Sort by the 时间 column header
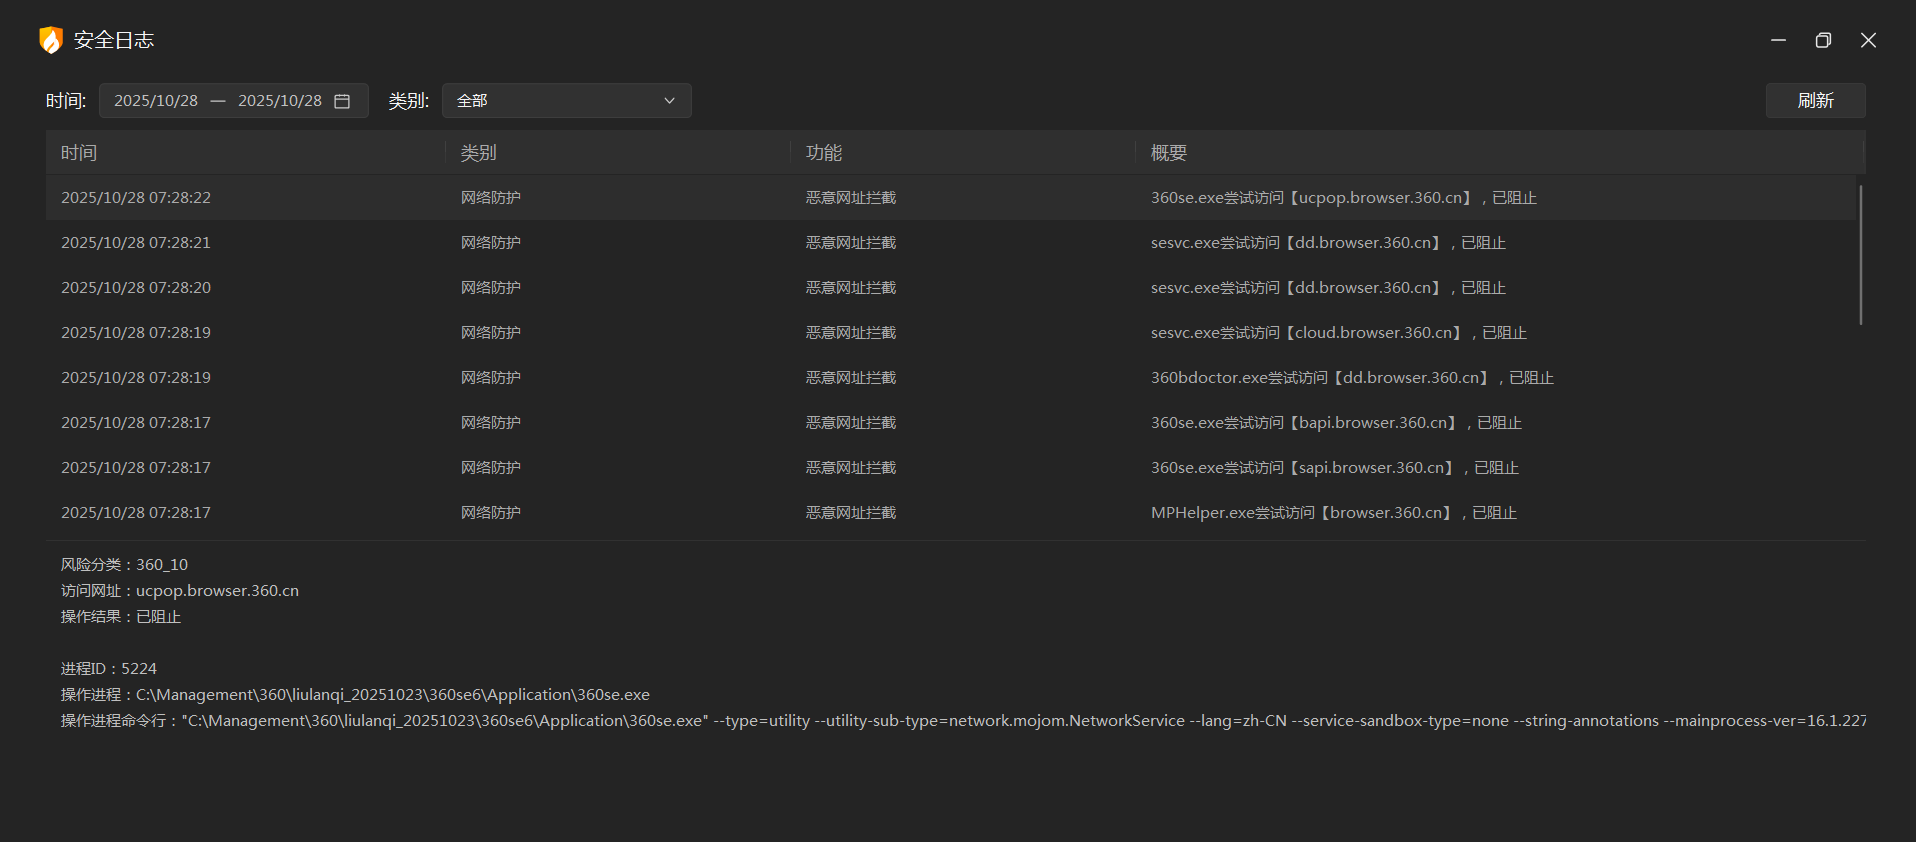 tap(79, 153)
